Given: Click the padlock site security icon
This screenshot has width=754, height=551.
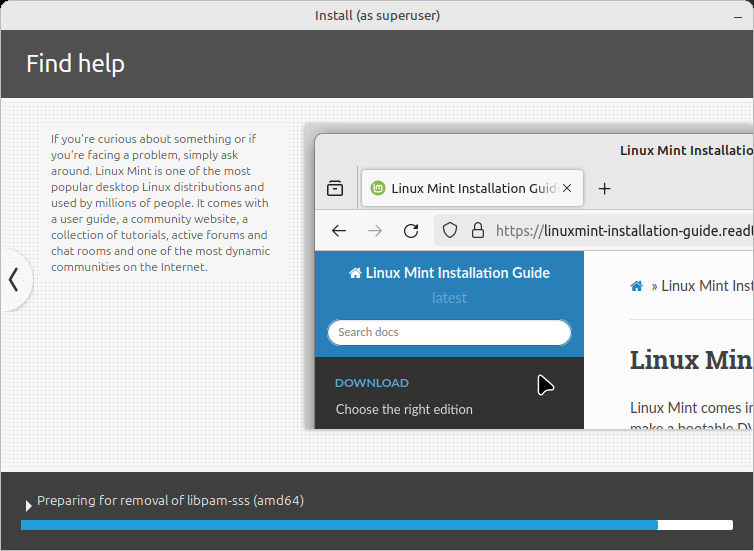Looking at the screenshot, I should (478, 230).
